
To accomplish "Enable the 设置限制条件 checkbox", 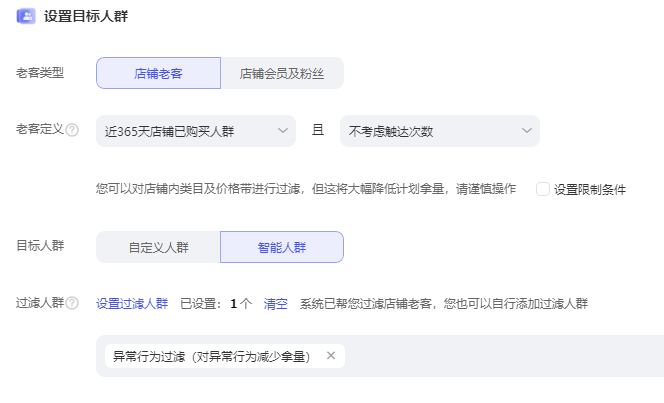I will click(x=543, y=188).
